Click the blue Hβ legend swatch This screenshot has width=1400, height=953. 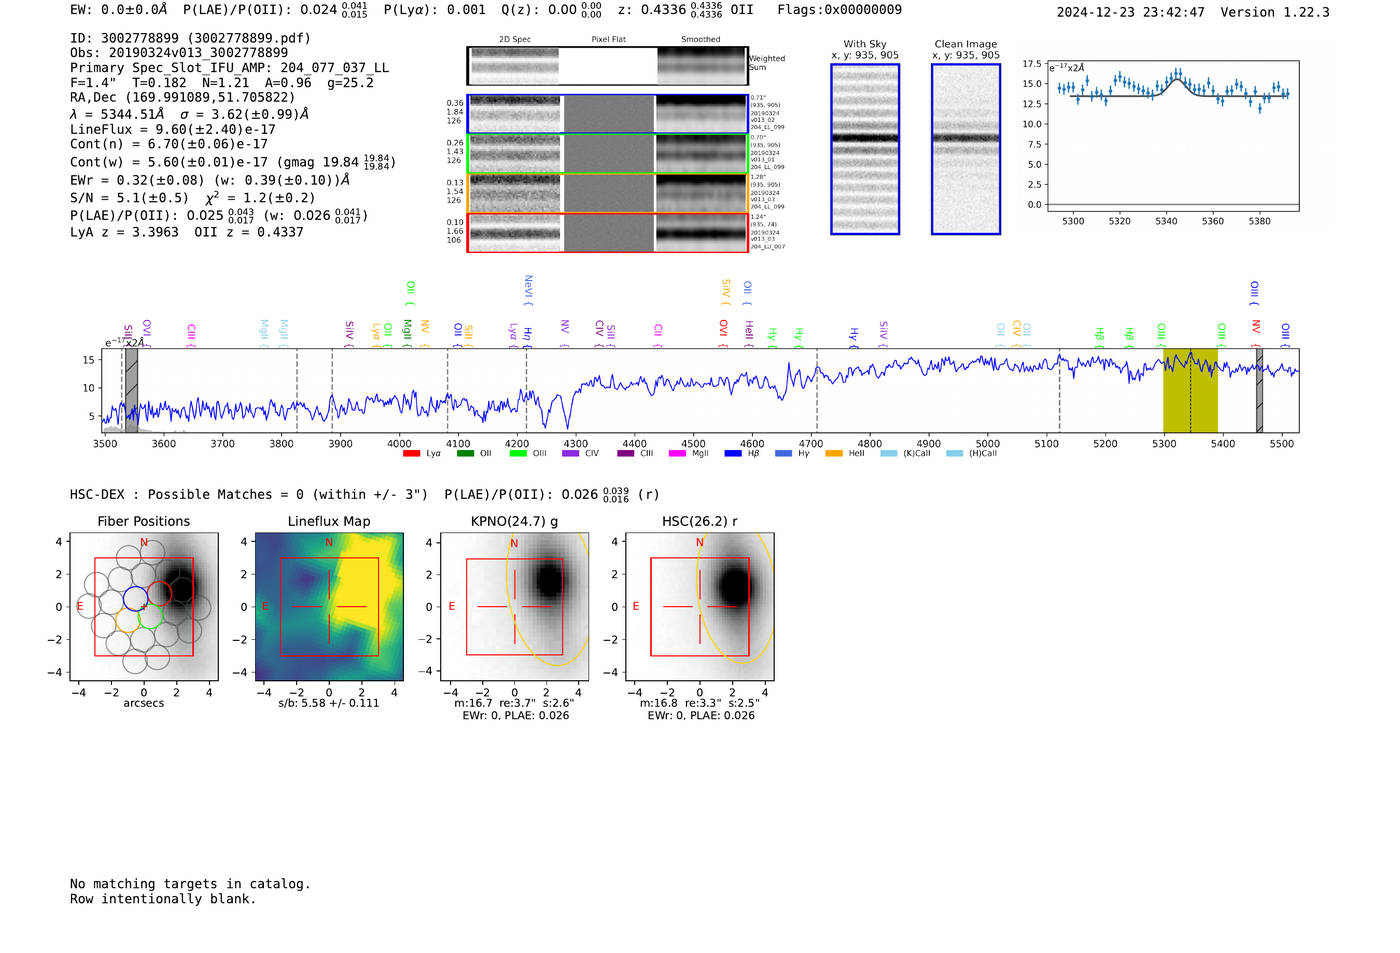click(733, 454)
